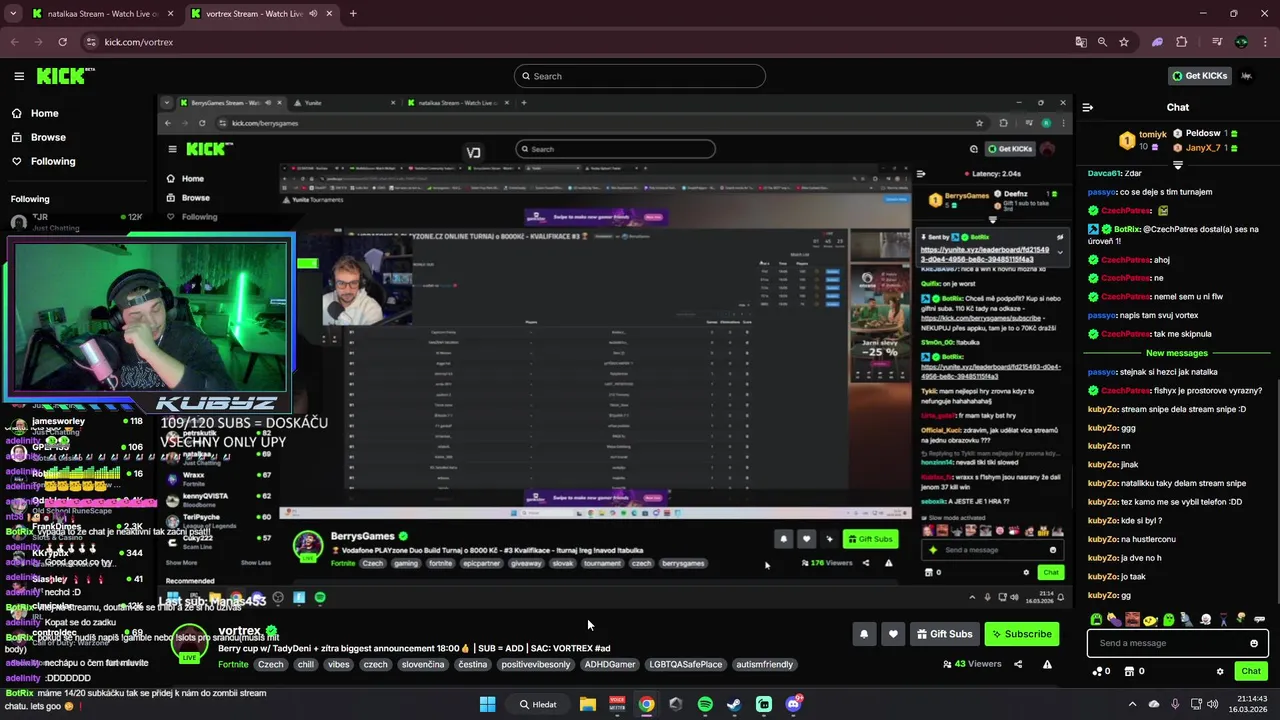Image resolution: width=1280 pixels, height=720 pixels.
Task: Bookmark this page star
Action: point(1124,42)
